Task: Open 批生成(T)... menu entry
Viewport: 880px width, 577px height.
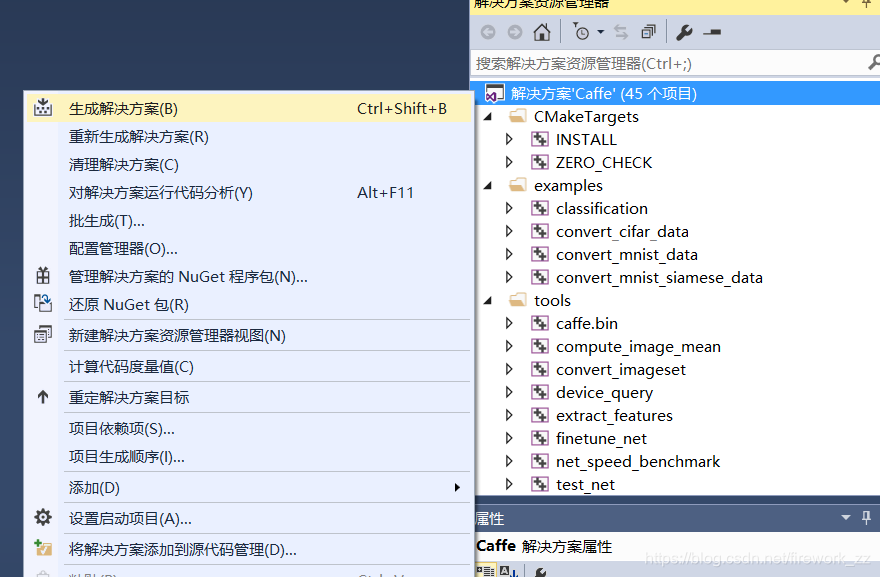Action: click(249, 221)
